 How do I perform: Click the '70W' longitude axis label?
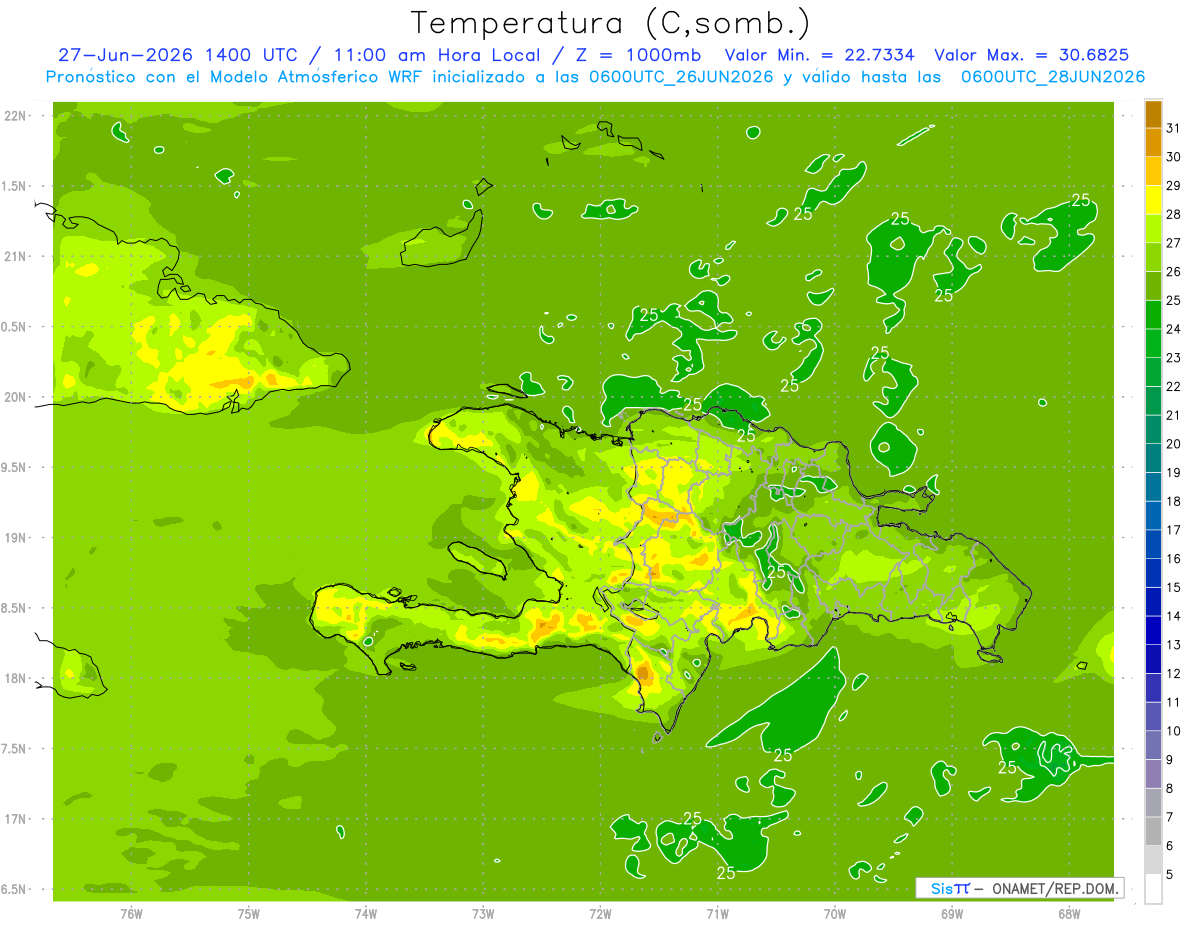coord(835,914)
